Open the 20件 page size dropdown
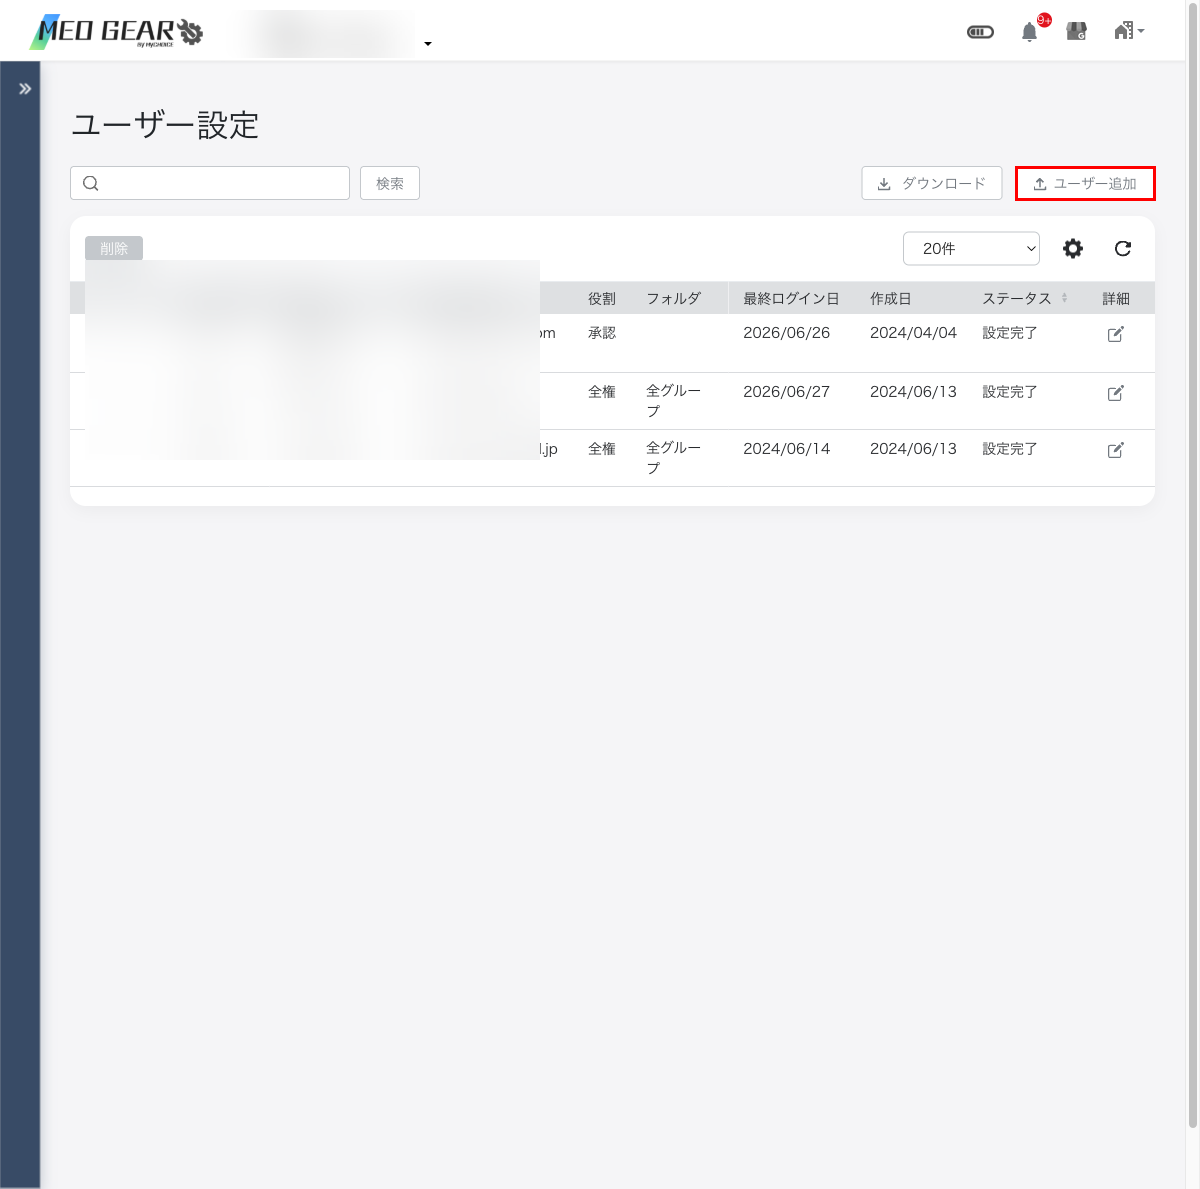Screen dimensions: 1200x1189 point(971,249)
